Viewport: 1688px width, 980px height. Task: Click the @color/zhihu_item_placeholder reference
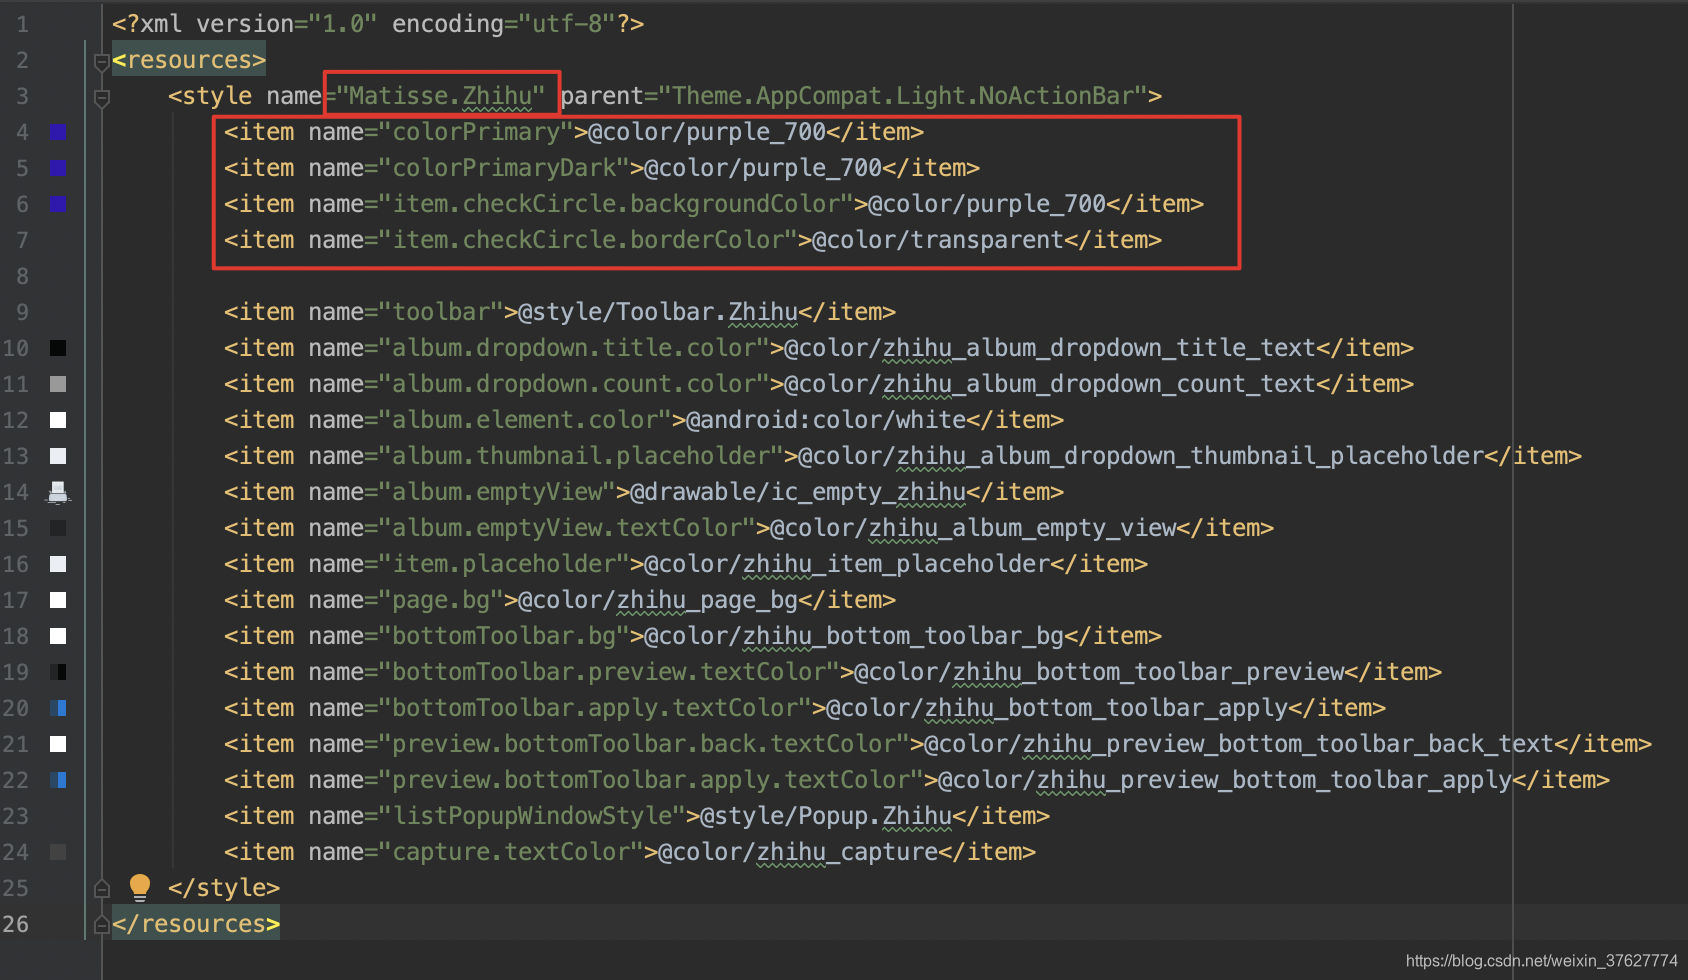[847, 564]
